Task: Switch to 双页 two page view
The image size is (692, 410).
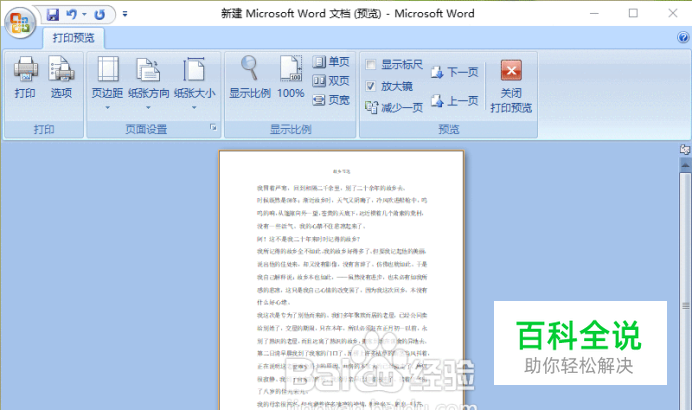Action: [331, 81]
